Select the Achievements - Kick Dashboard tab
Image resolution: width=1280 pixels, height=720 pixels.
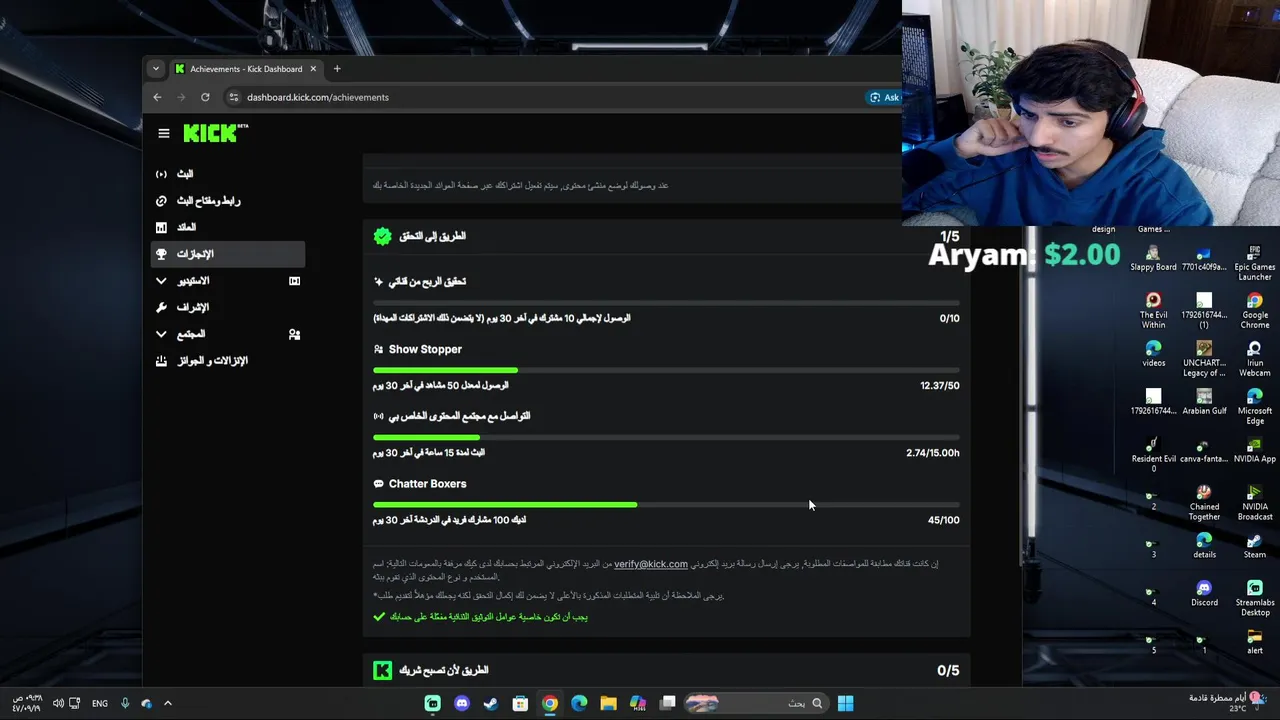pyautogui.click(x=245, y=69)
